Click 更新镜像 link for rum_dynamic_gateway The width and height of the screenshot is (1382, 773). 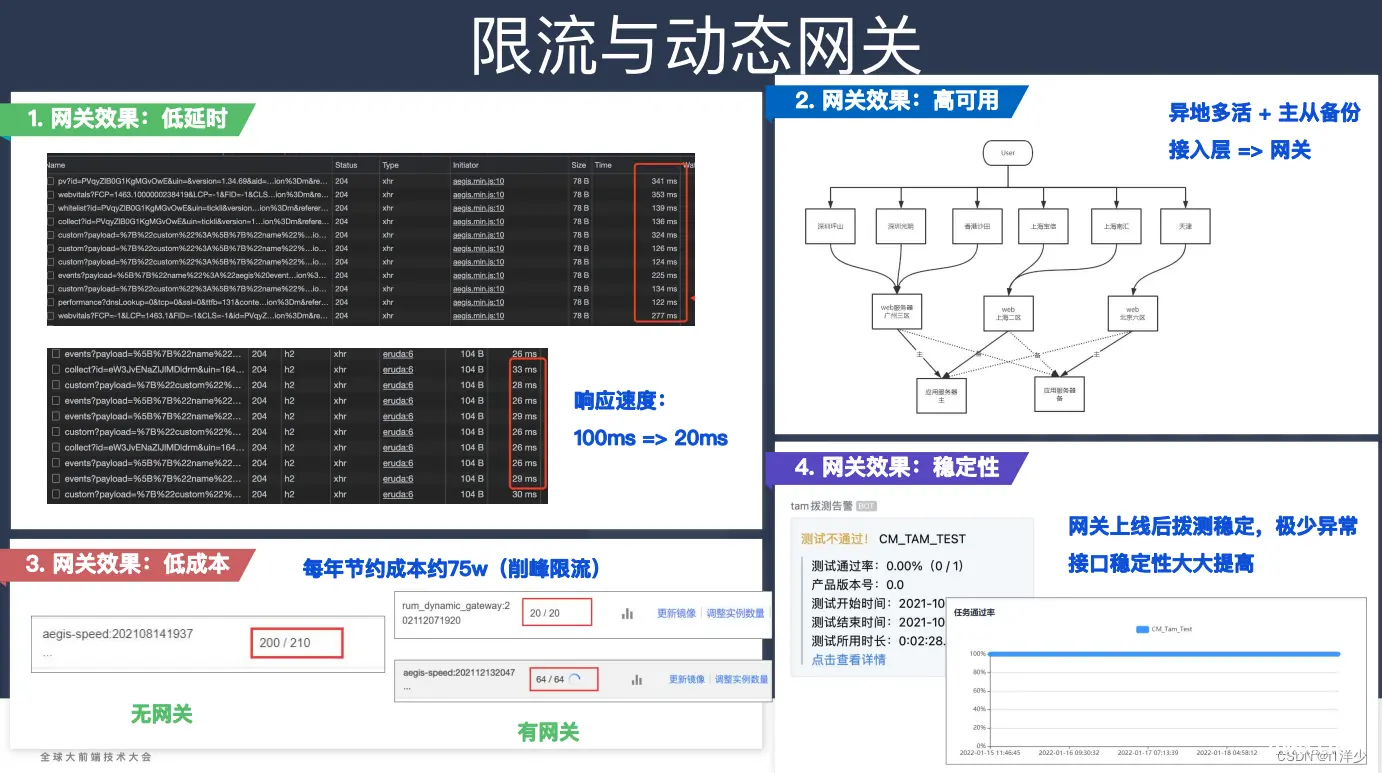point(677,613)
